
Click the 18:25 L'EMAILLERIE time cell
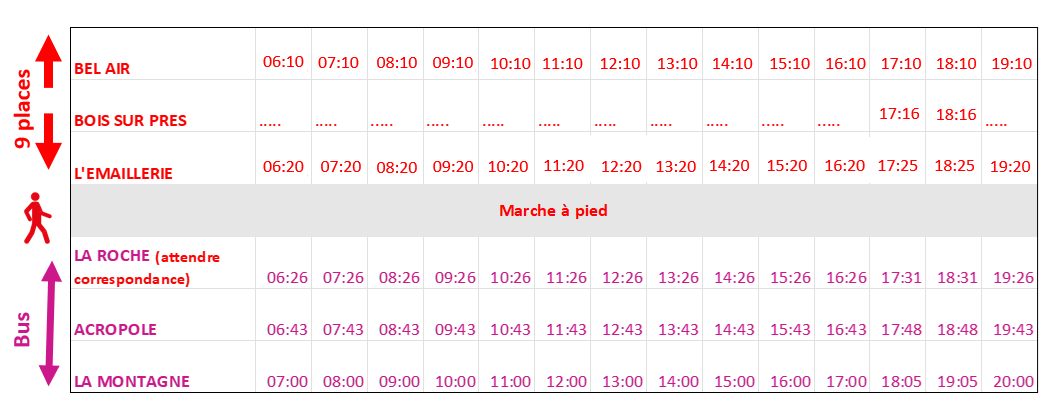956,165
